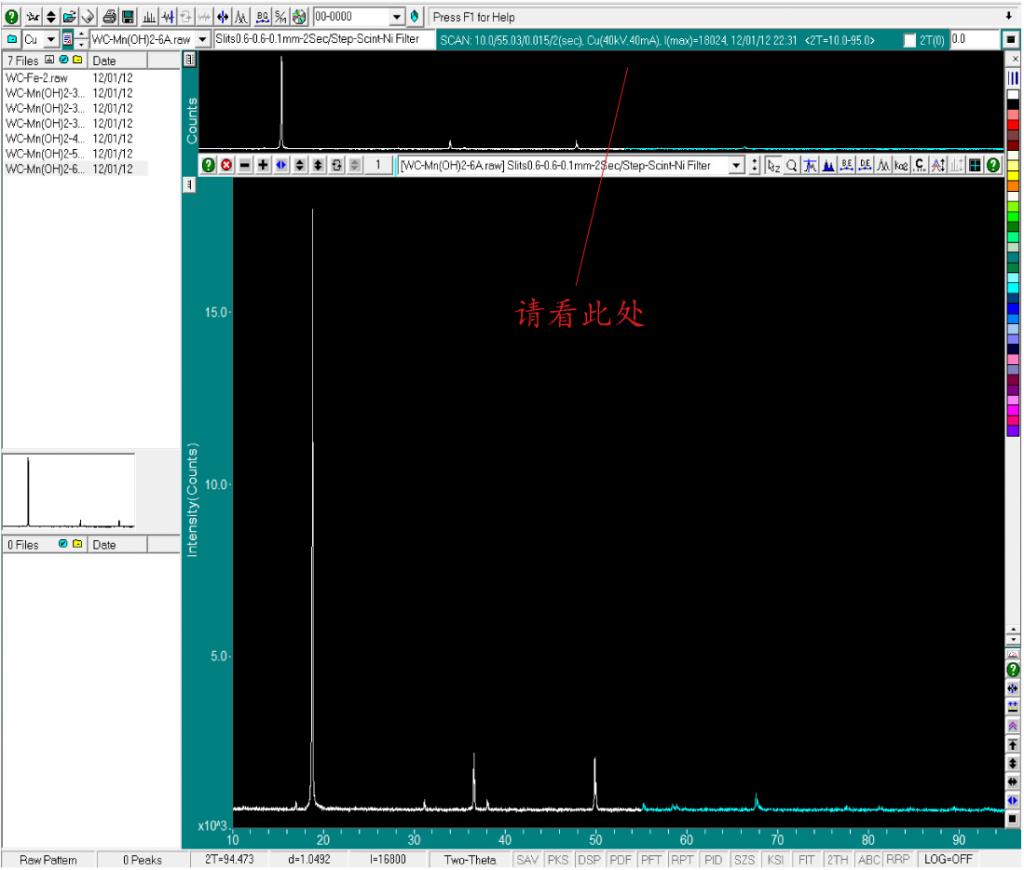Image resolution: width=1024 pixels, height=870 pixels.
Task: Click the Date header in lower 0 Files list
Action: point(118,545)
